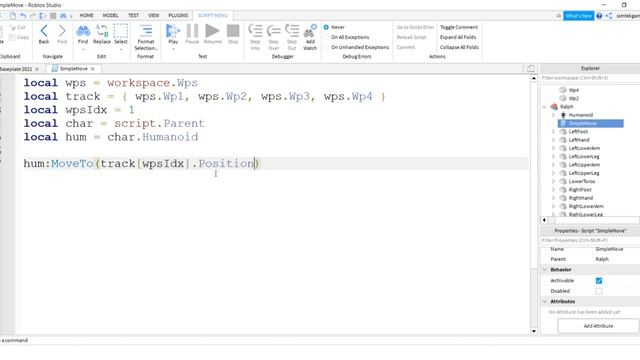Click the Filter Properties input field
The image size is (640, 360).
tap(590, 240)
